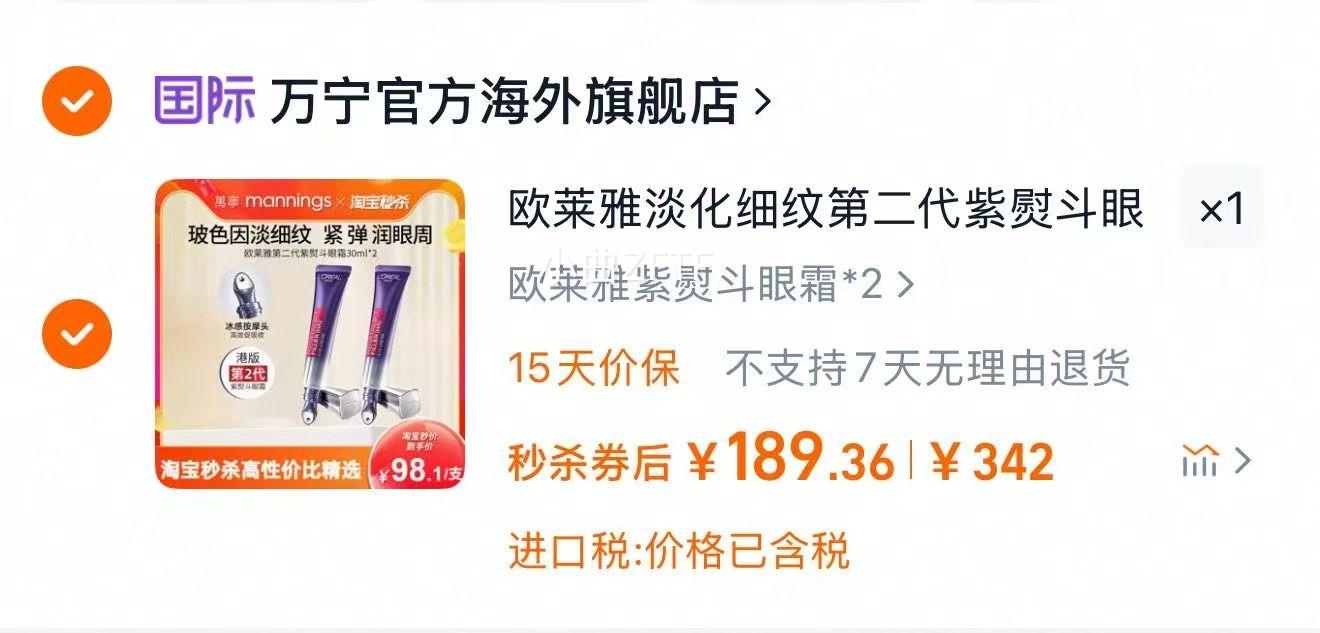Click the purple 国际 badge icon

[205, 100]
